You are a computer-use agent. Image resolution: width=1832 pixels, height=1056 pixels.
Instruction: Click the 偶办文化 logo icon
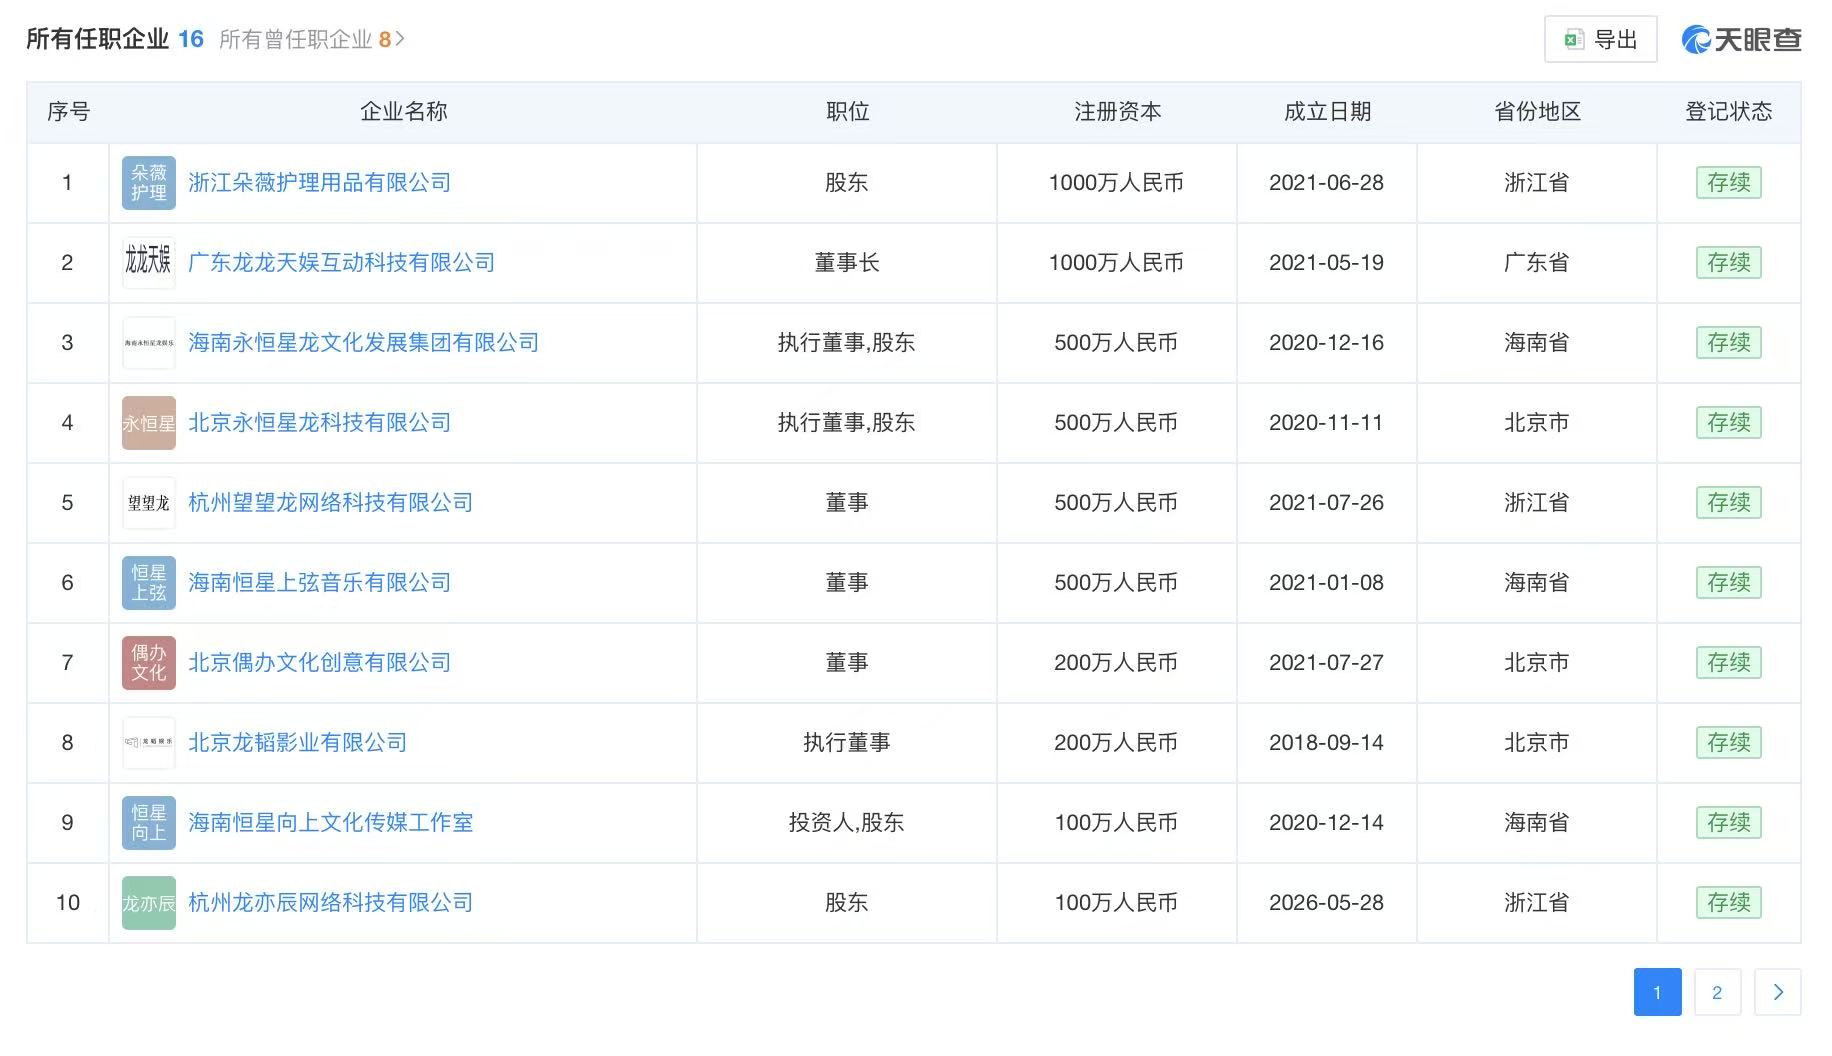pos(148,663)
